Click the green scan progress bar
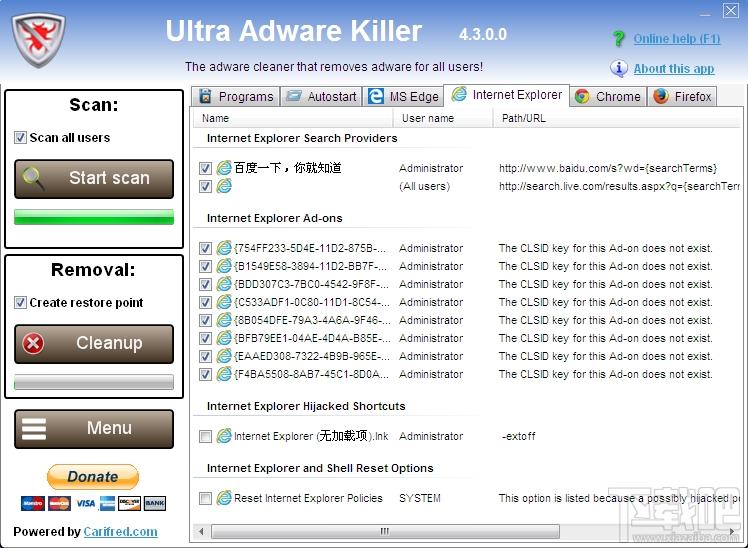This screenshot has width=748, height=548. [x=94, y=217]
